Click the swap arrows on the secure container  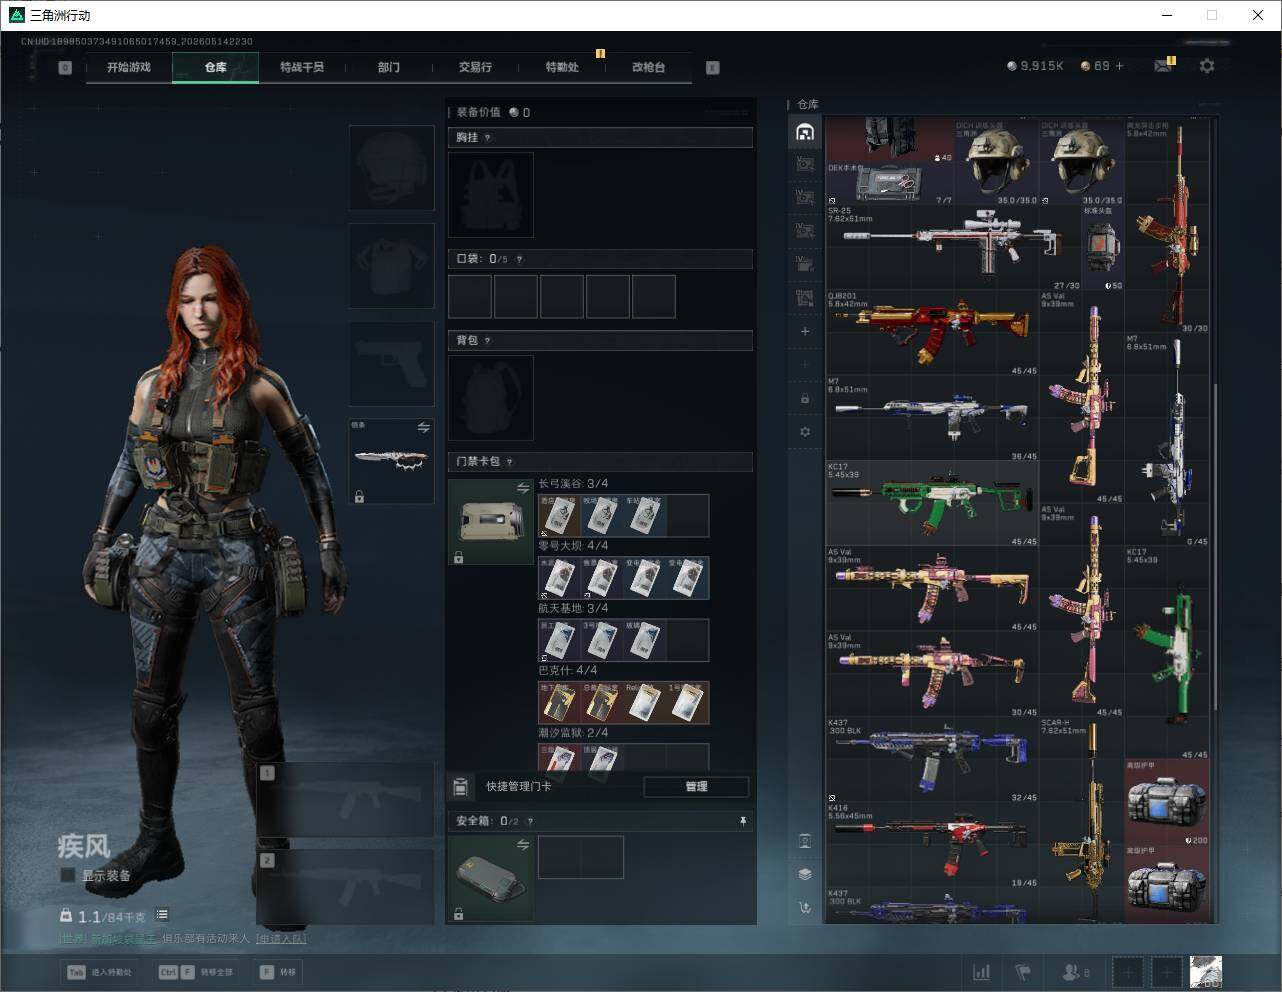[x=523, y=845]
